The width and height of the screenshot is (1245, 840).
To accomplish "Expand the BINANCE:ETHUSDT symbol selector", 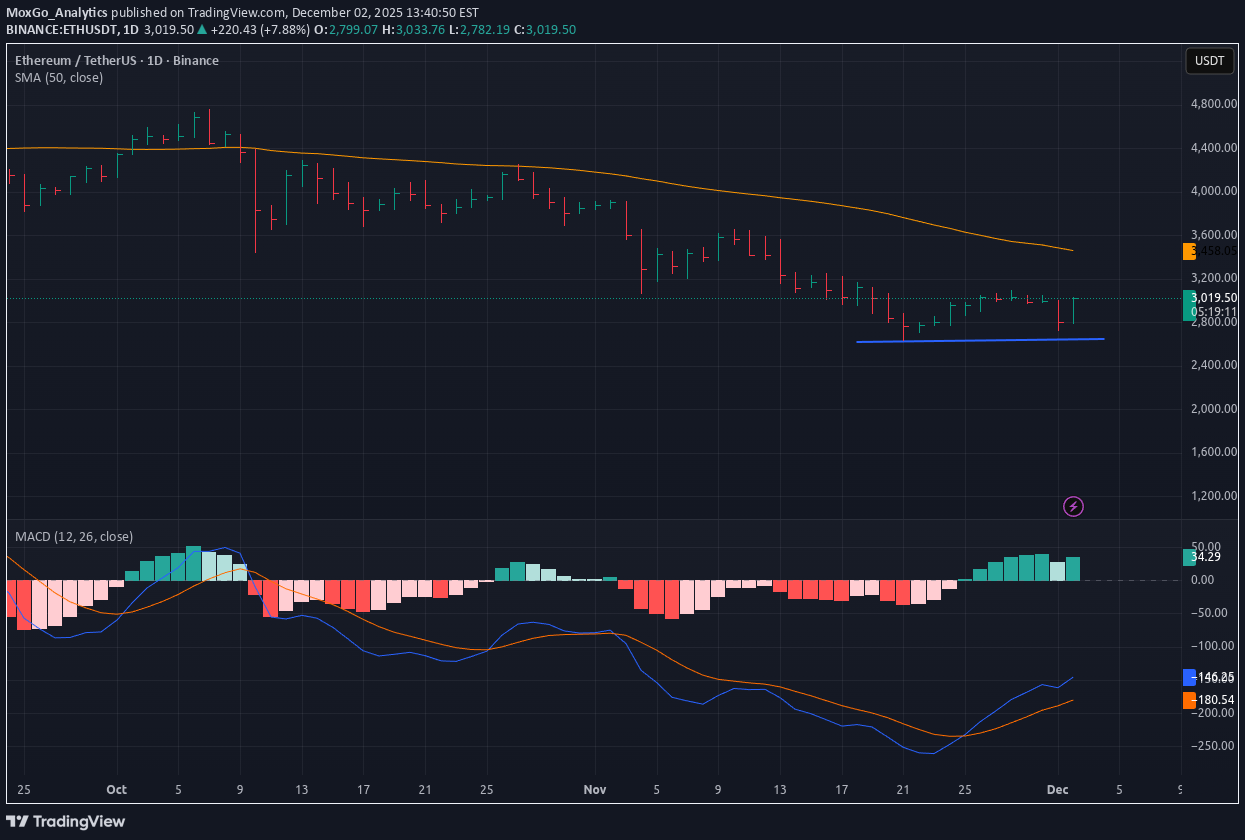I will click(62, 30).
